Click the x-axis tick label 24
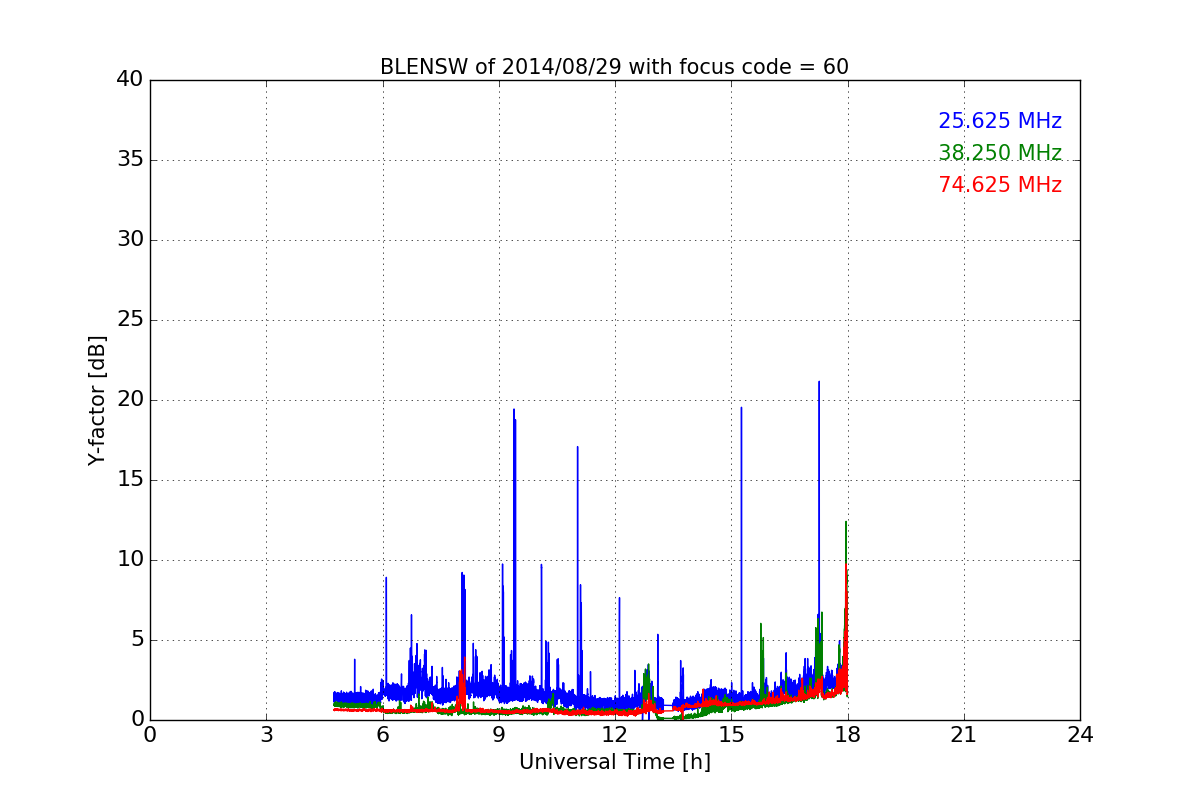Screen dimensions: 1200x800 (1080, 734)
